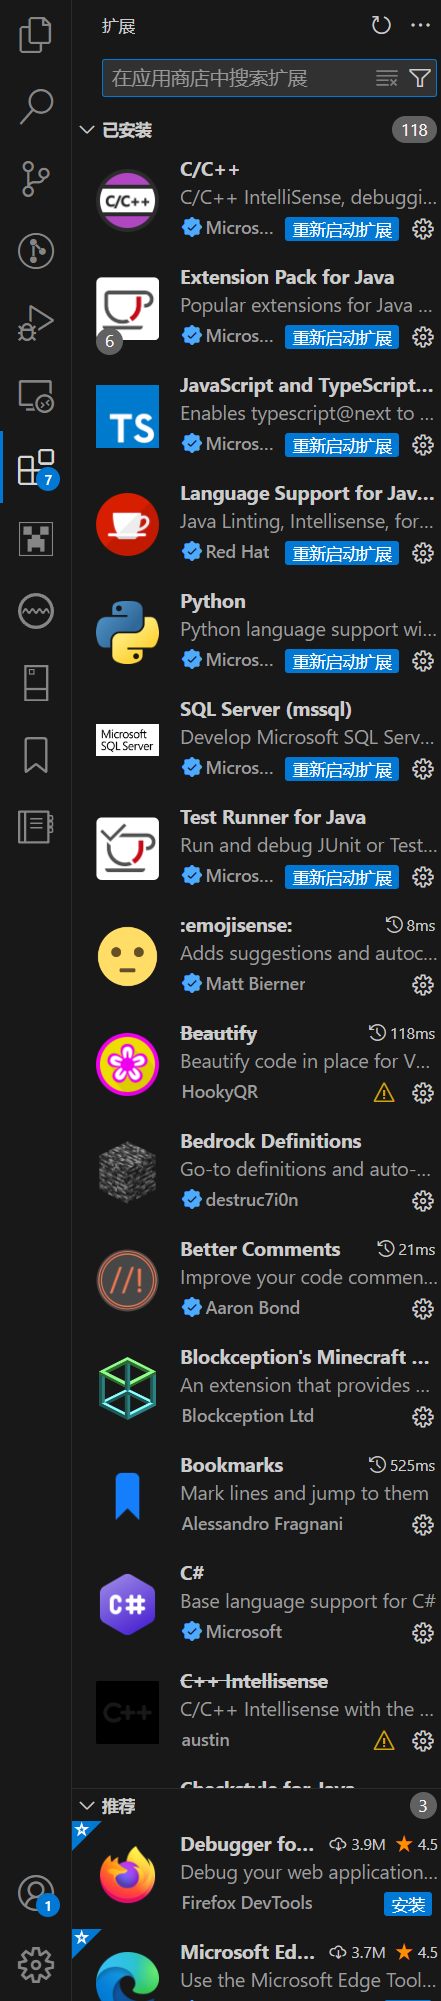Viewport: 441px width, 2001px height.
Task: Open manage gear for Better Comments
Action: pos(423,1309)
